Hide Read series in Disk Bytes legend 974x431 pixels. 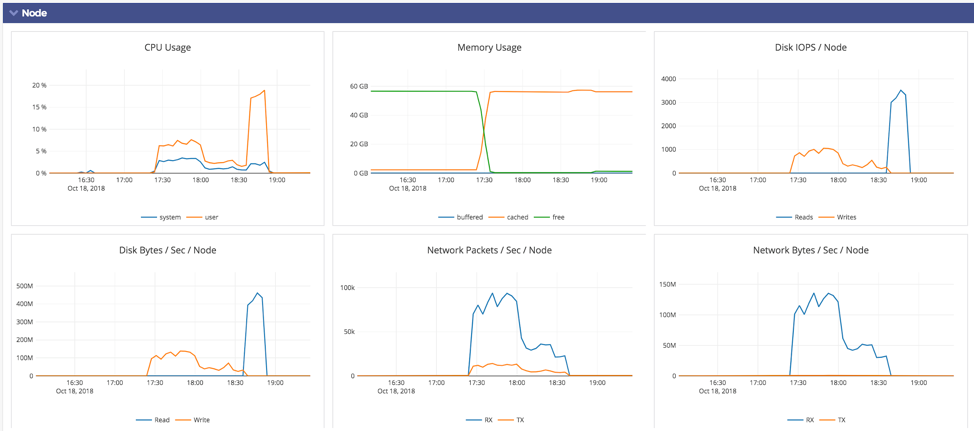tap(161, 420)
